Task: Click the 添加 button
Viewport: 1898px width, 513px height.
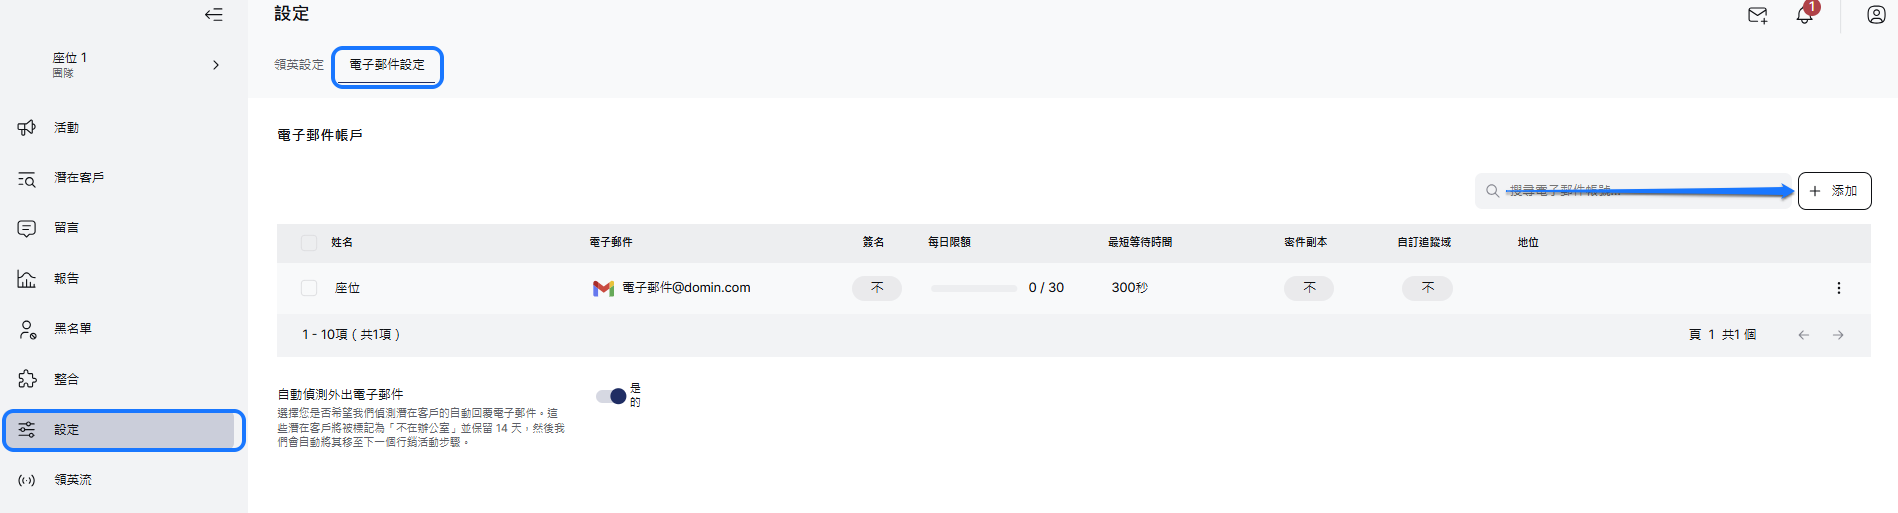Action: [1834, 191]
